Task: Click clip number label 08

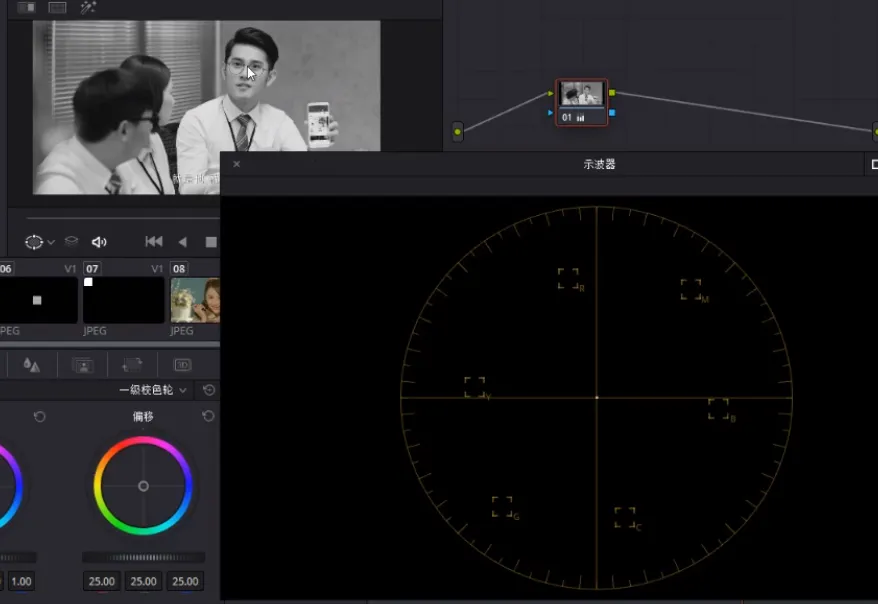Action: [179, 269]
